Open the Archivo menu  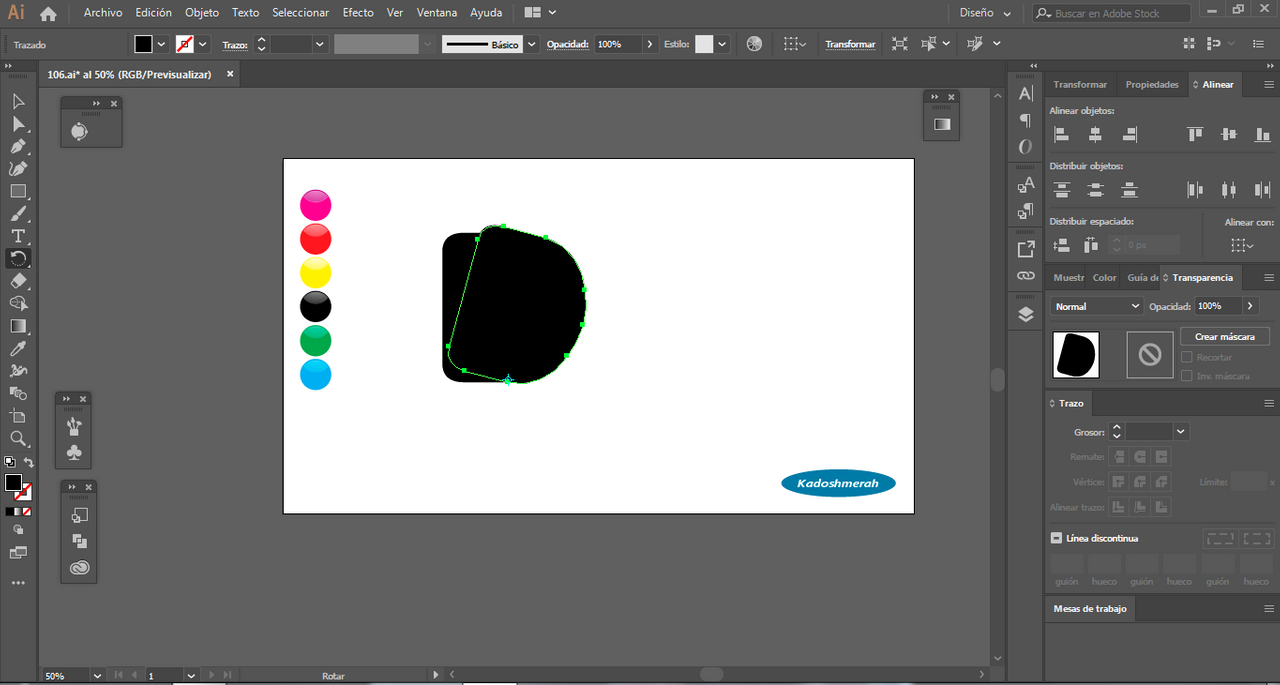point(103,13)
